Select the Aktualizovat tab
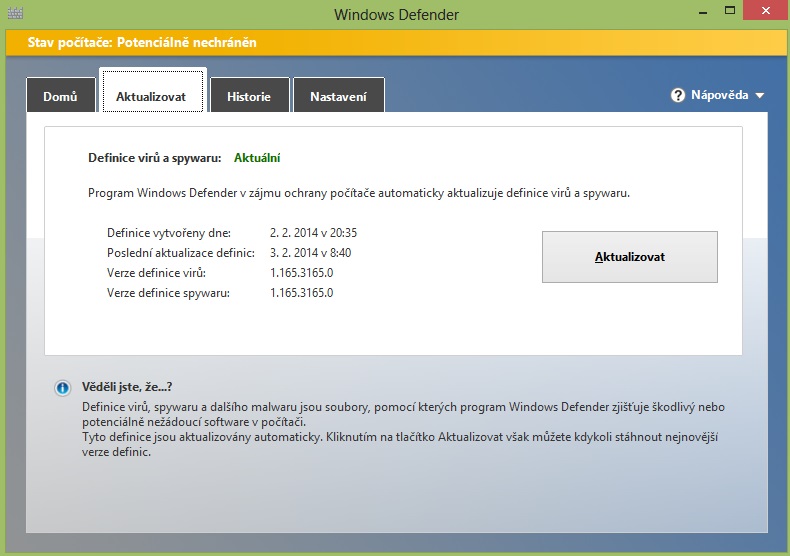Image resolution: width=790 pixels, height=556 pixels. [152, 91]
